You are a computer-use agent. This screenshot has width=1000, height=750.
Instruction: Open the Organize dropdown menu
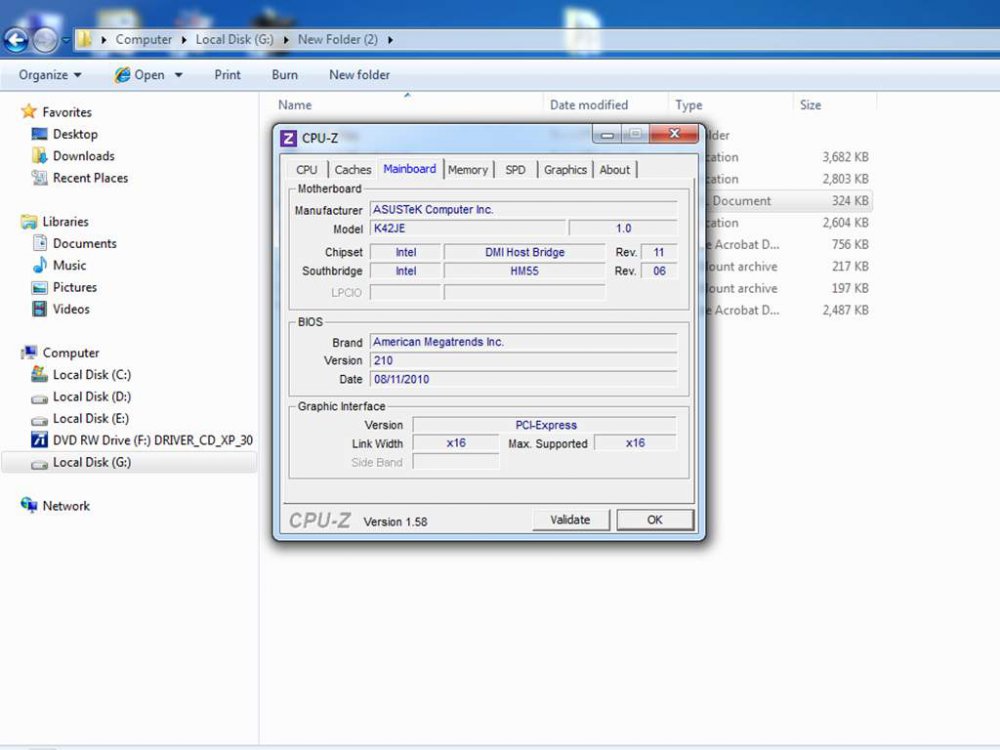pos(50,75)
